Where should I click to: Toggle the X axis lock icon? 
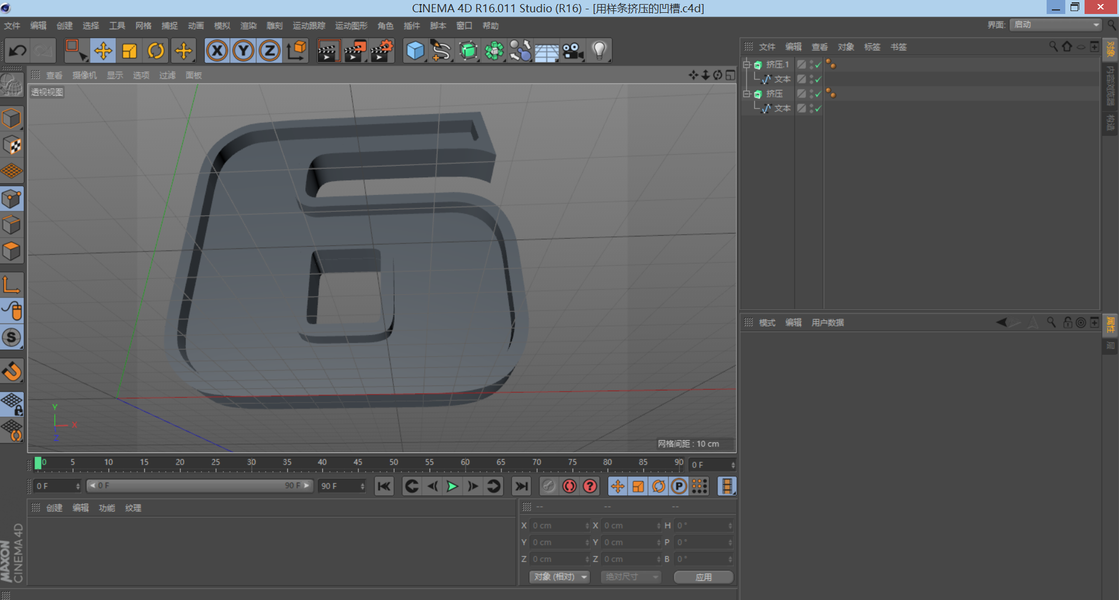coord(216,50)
